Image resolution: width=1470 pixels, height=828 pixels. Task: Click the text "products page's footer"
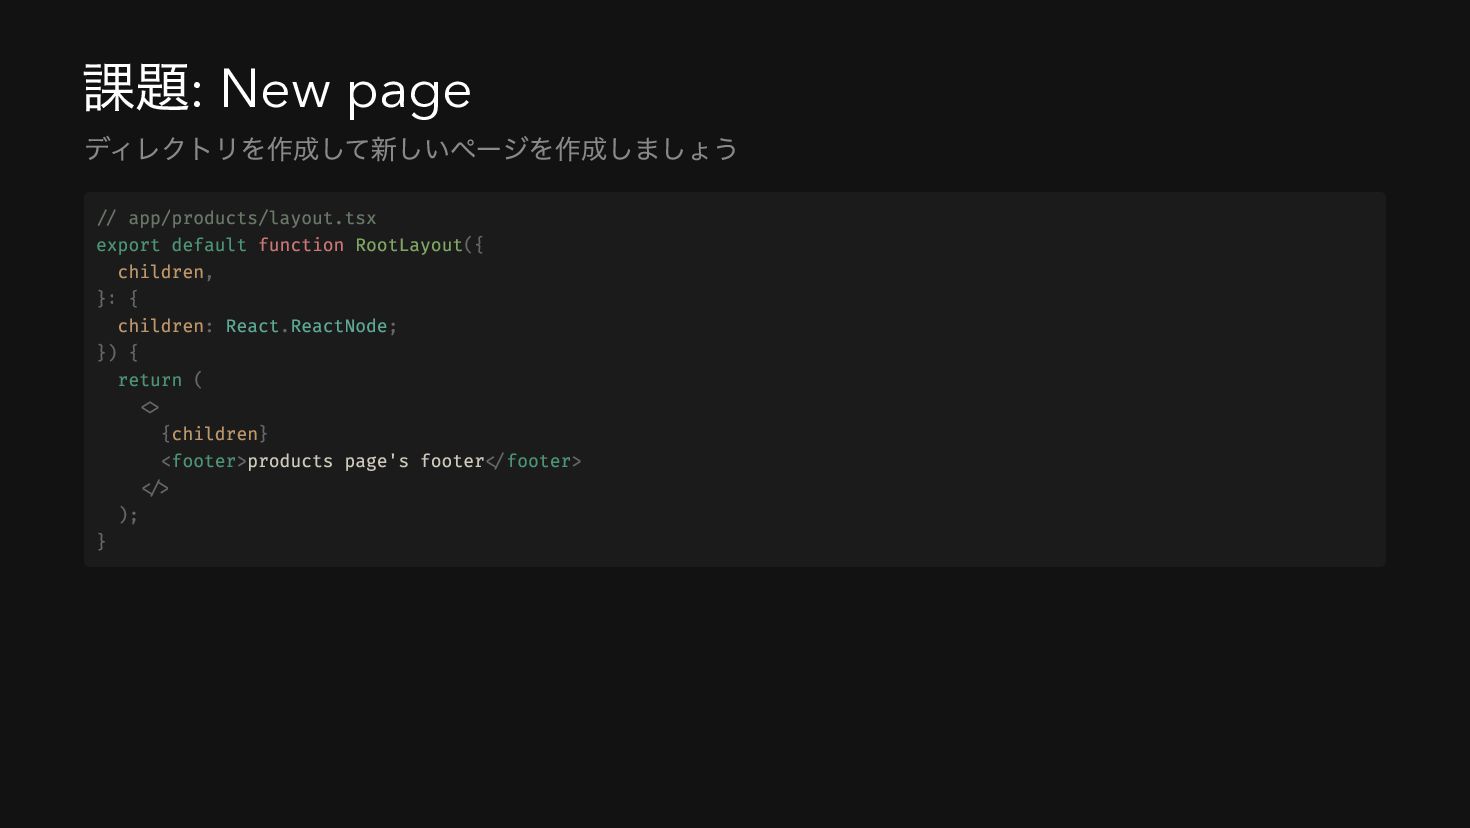coord(366,461)
